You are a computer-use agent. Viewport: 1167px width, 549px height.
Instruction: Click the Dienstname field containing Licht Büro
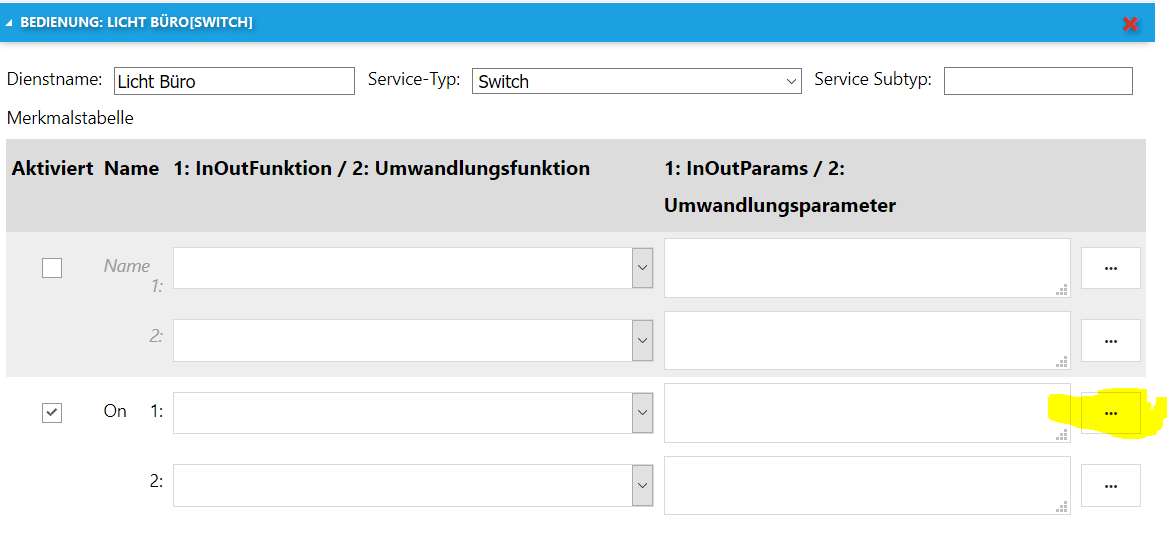click(x=234, y=81)
